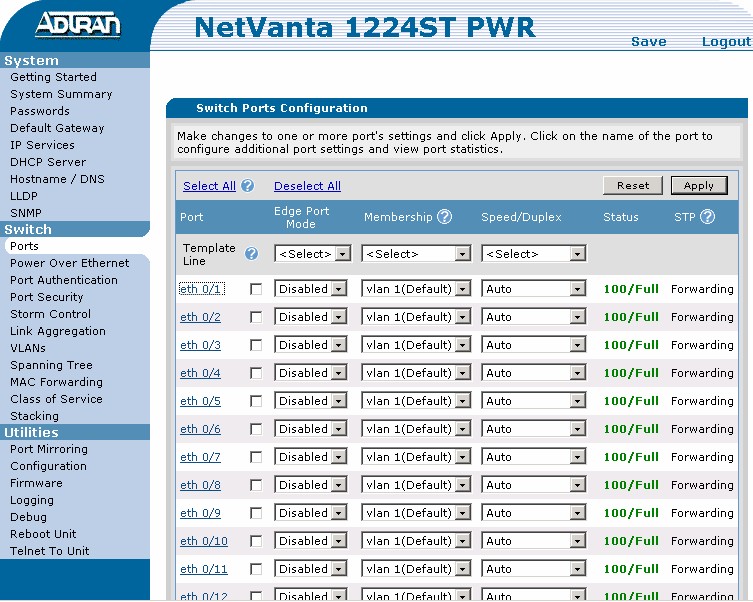The image size is (753, 602).
Task: Click the Deselect All link
Action: coord(307,186)
